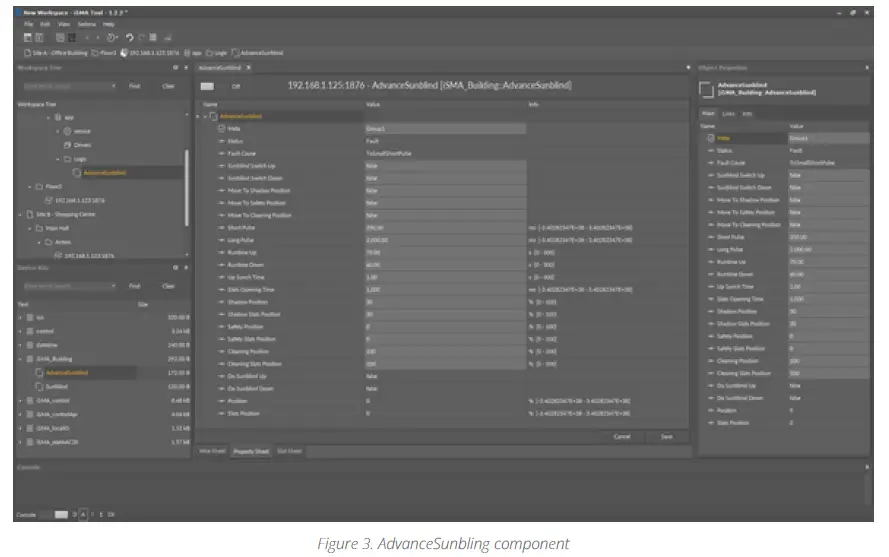Select the Property Sheet tab
Screen dimensions: 889x557
[x=251, y=451]
